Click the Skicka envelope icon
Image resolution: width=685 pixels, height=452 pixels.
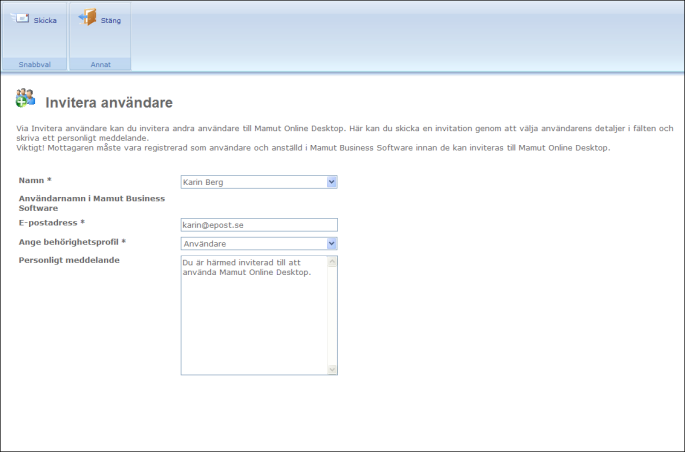(x=20, y=18)
